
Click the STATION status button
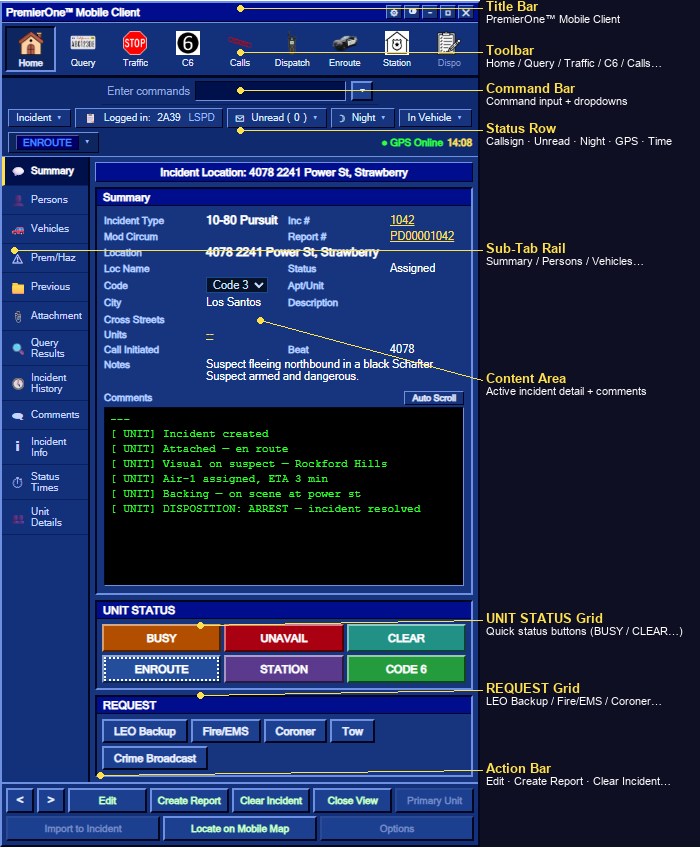click(x=284, y=669)
